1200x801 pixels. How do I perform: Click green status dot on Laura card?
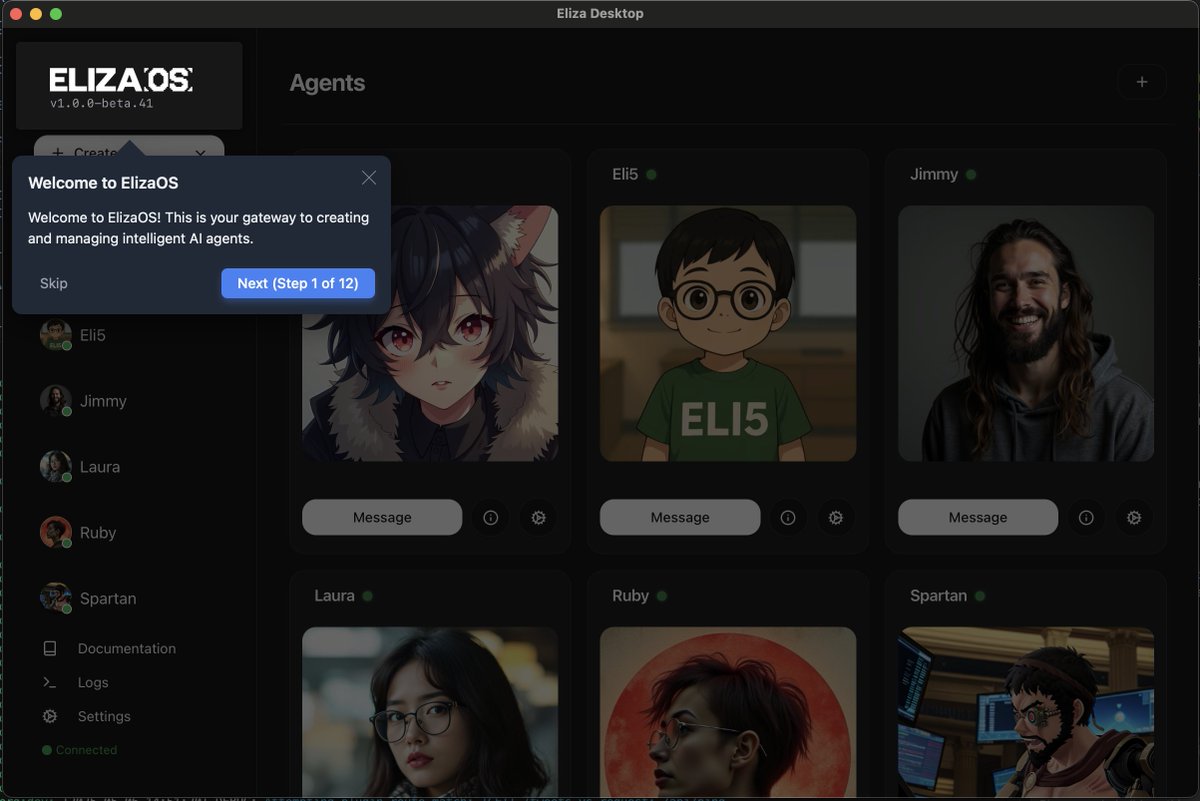coord(367,595)
